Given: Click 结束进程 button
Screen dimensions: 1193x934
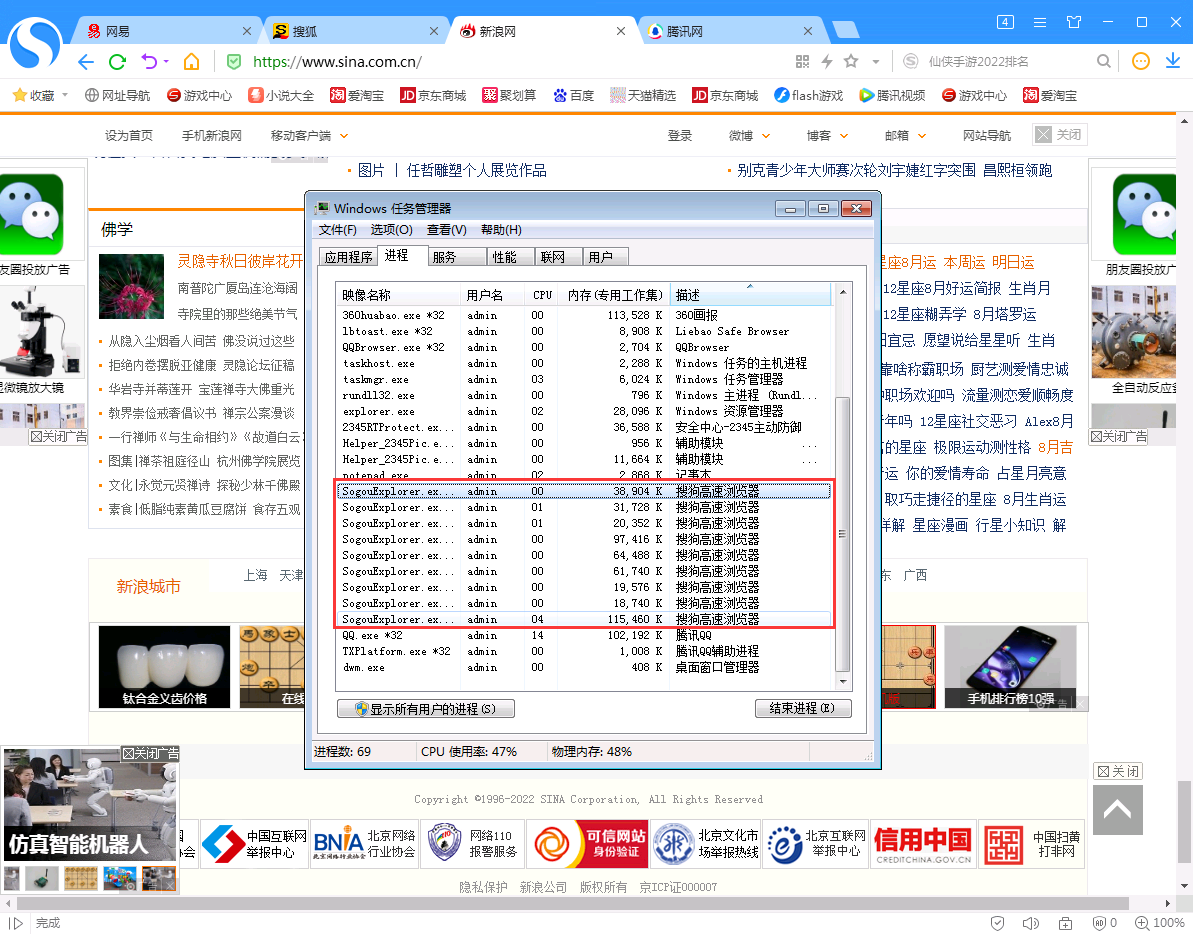Looking at the screenshot, I should (803, 708).
